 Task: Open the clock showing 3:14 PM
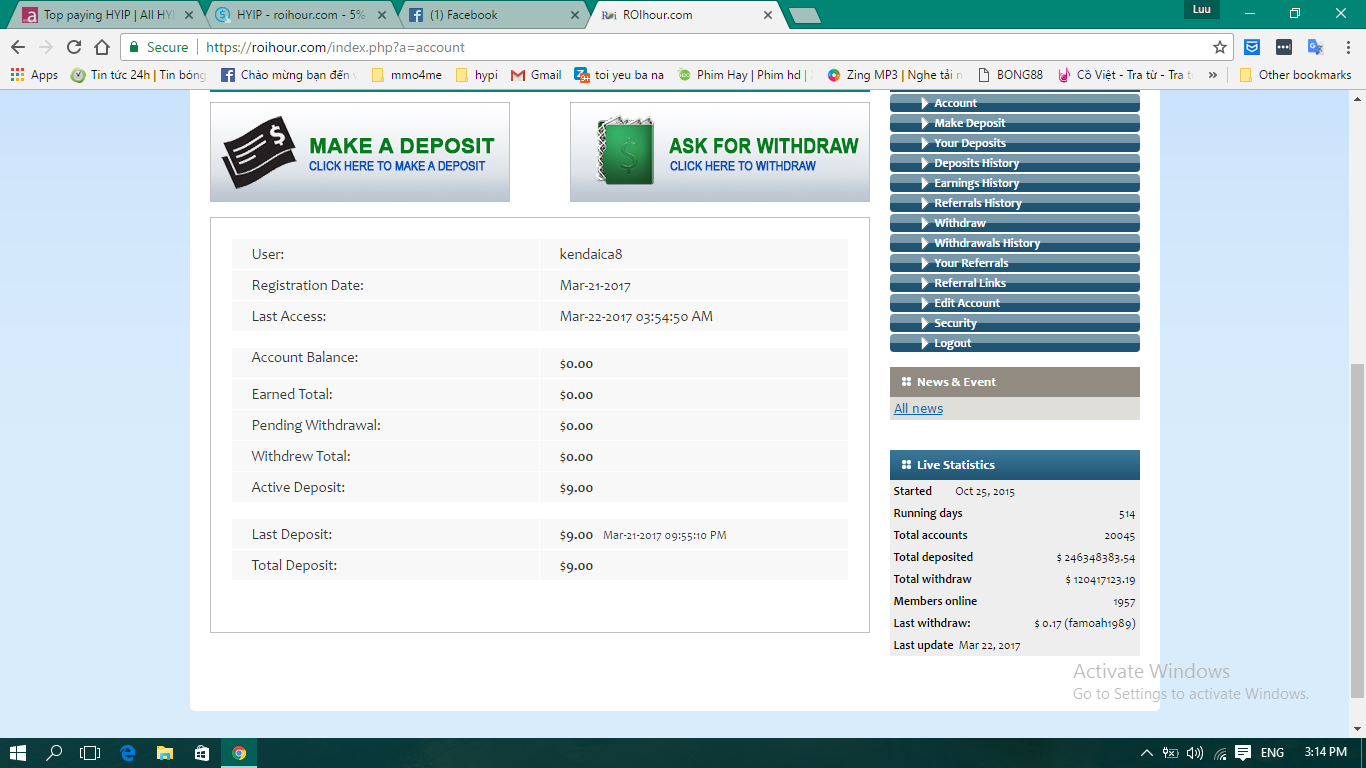1325,753
